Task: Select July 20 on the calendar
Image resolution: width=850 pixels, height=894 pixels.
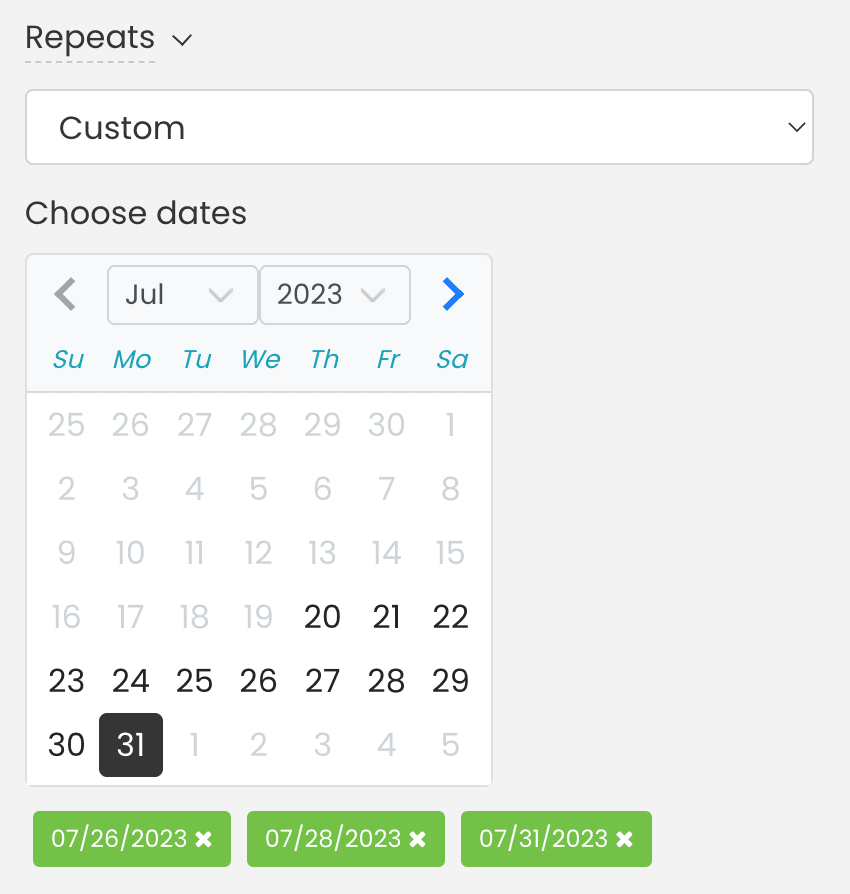Action: 322,617
